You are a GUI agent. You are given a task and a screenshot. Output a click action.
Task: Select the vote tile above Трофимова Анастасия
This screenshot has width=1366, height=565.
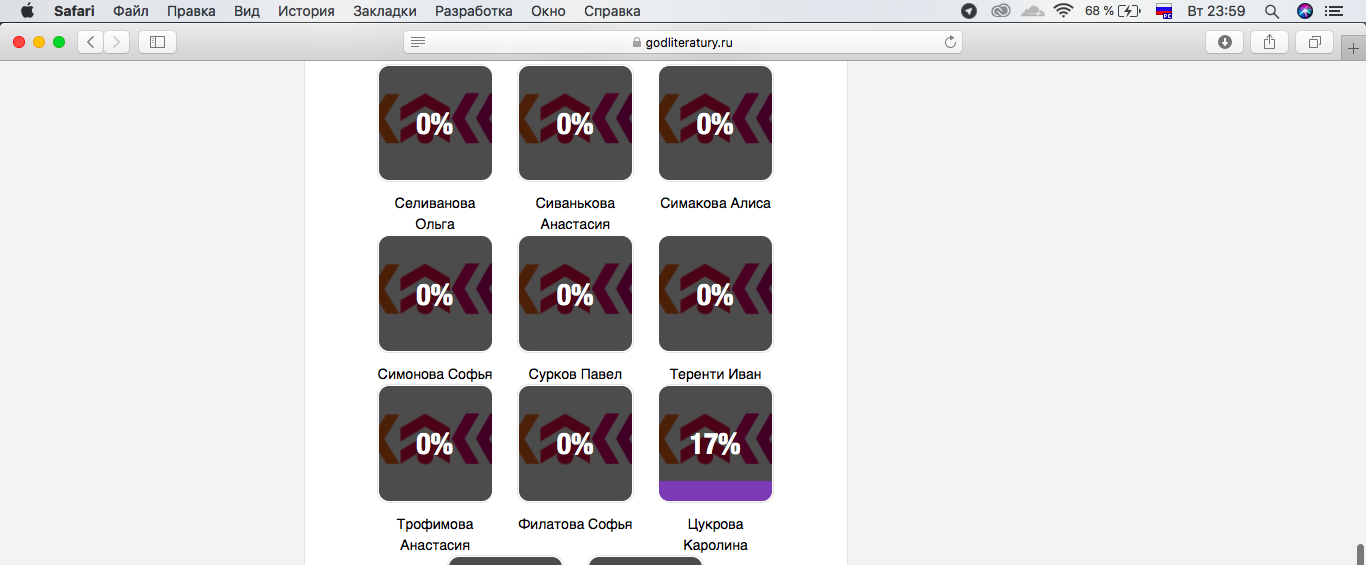[x=435, y=444]
